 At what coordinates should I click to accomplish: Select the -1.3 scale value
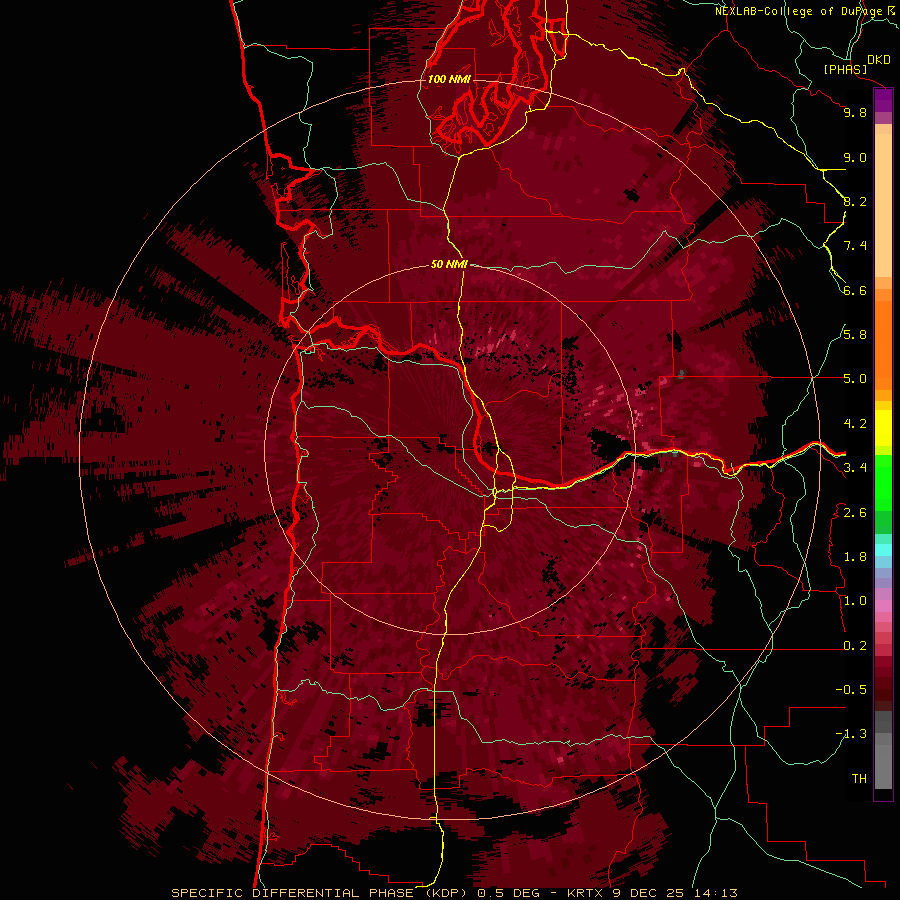pyautogui.click(x=851, y=734)
